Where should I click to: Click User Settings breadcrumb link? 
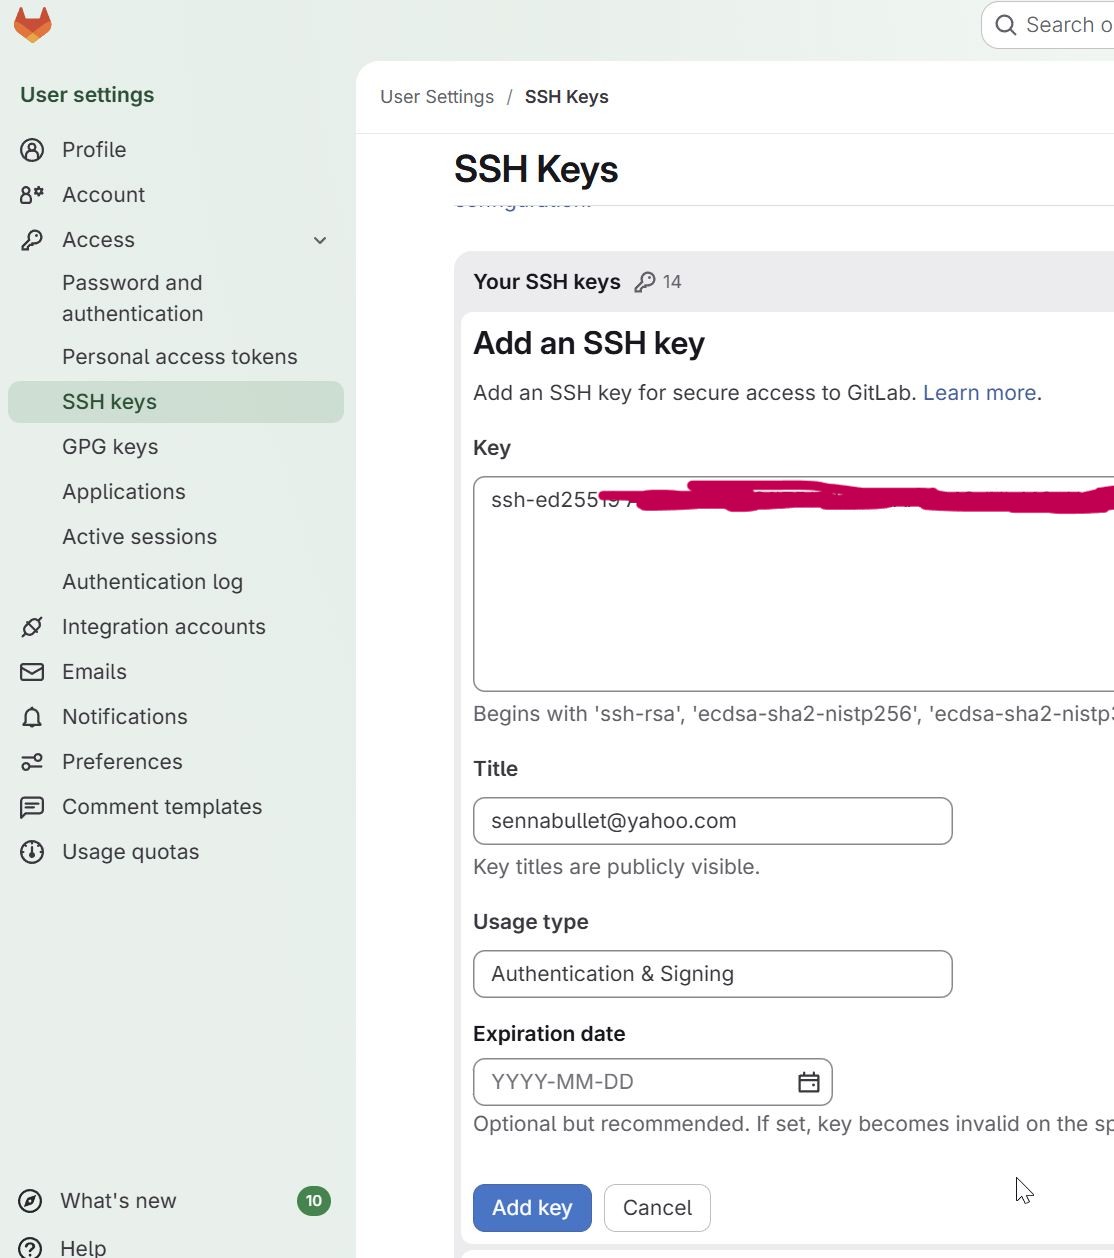coord(437,97)
